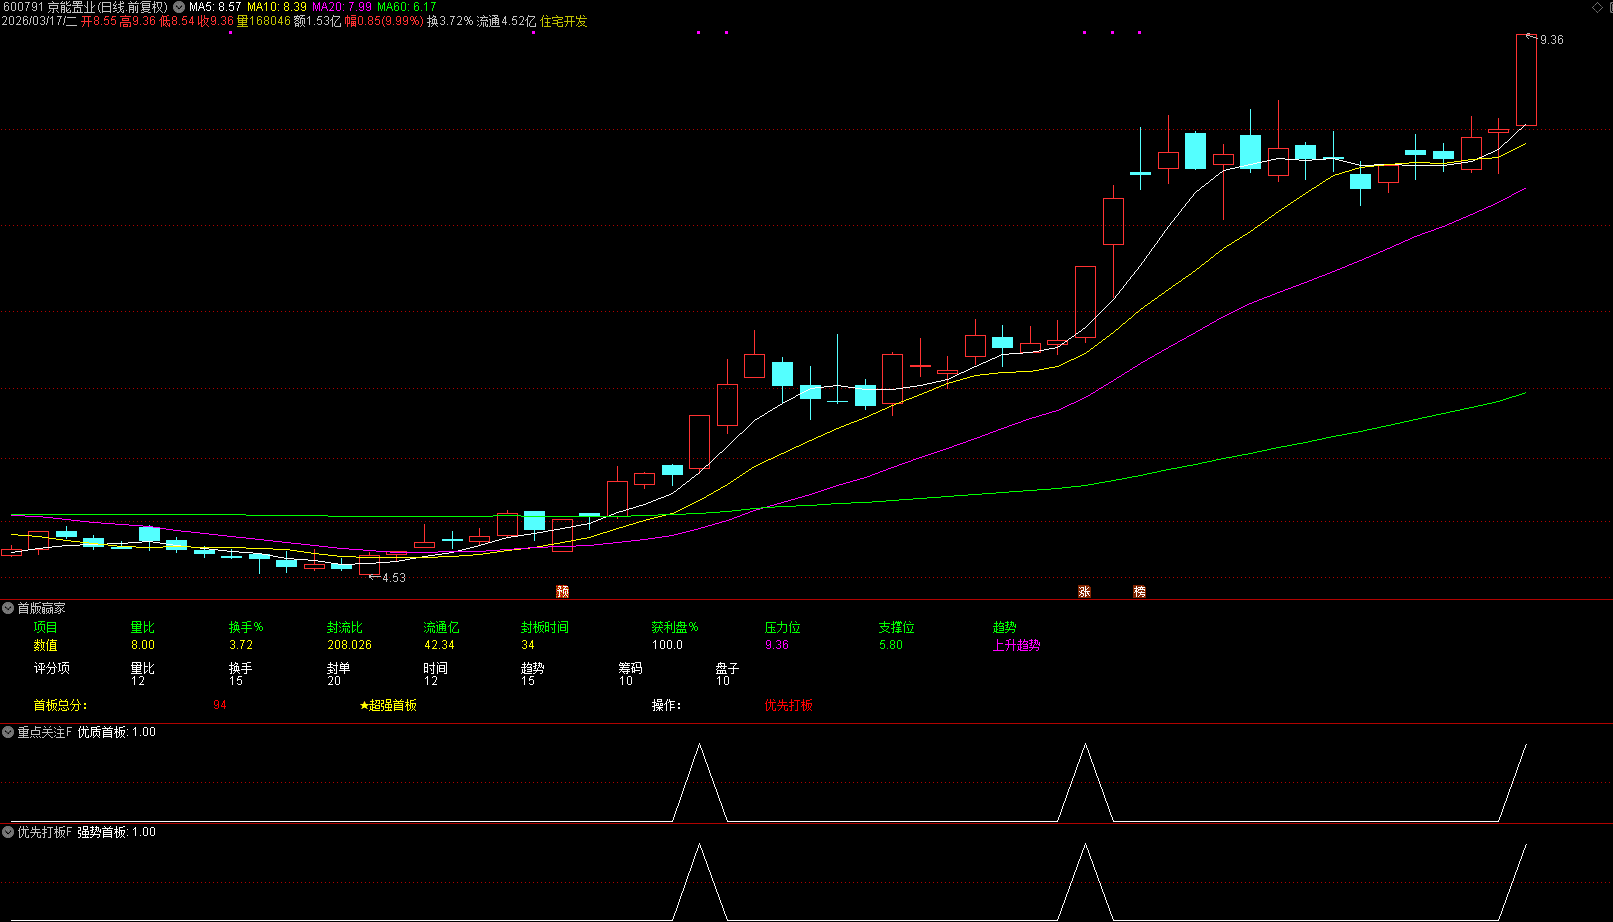1613x922 pixels.
Task: Open the 重点关注F indicator dropdown arrow
Action: click(8, 733)
